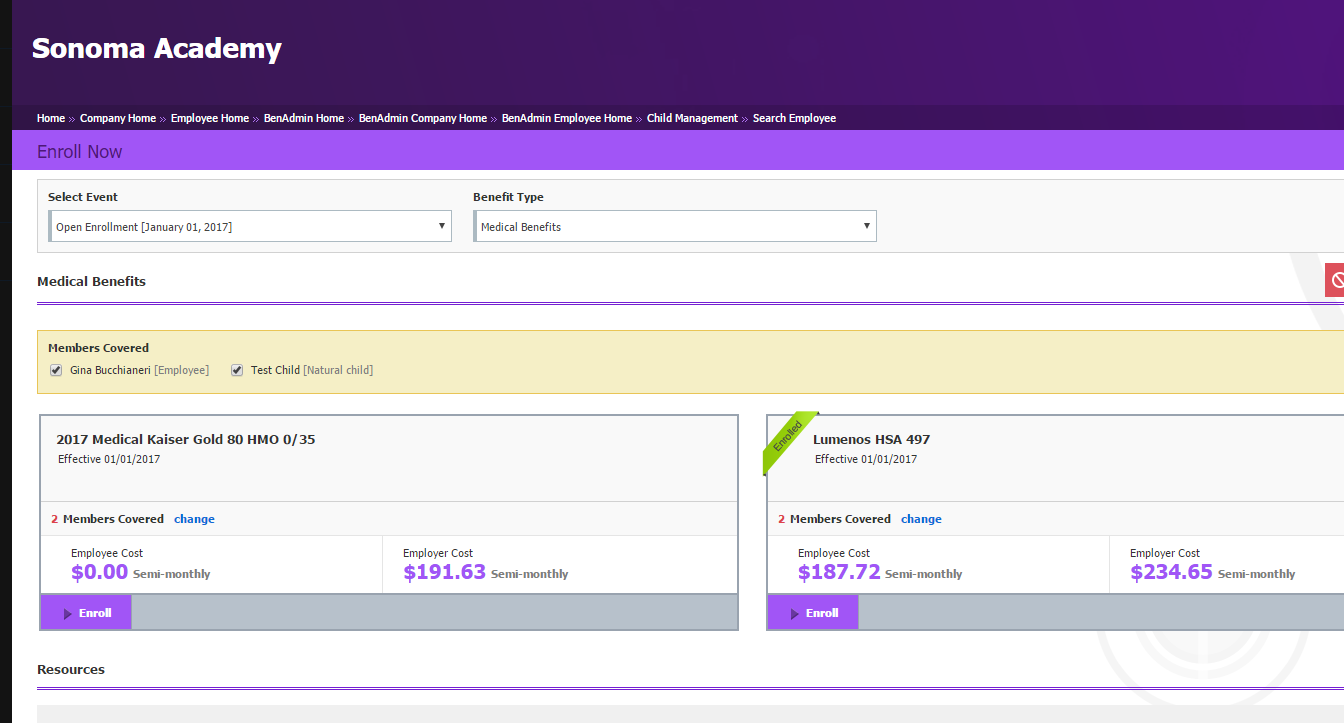Click the green Enrolled ribbon on Lumenos HSA
The image size is (1344, 723).
pyautogui.click(x=791, y=441)
